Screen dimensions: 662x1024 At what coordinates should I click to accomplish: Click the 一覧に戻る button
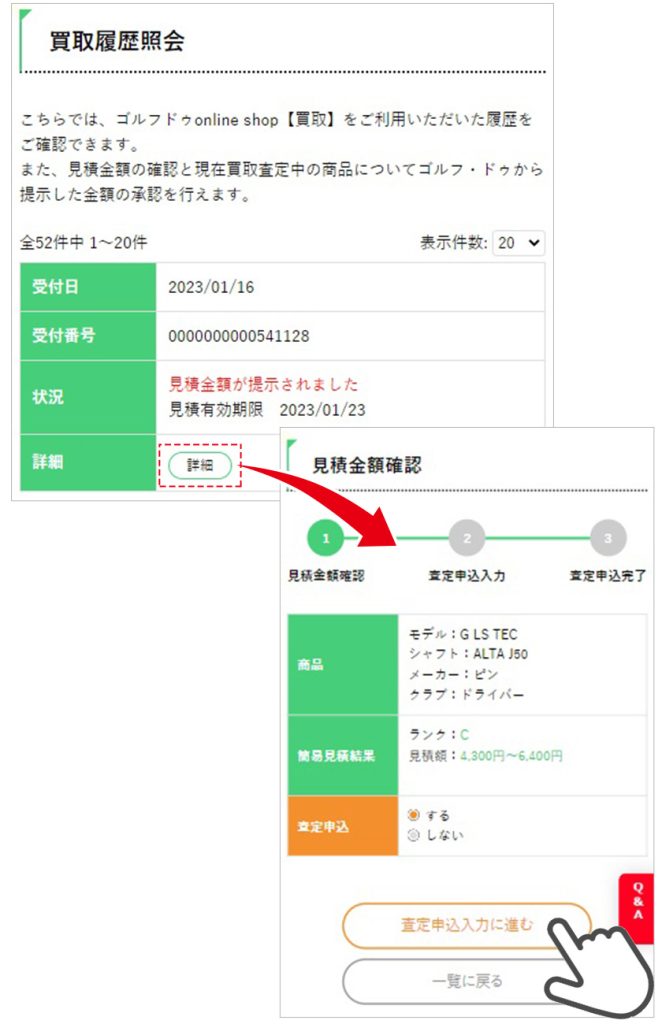[x=467, y=981]
